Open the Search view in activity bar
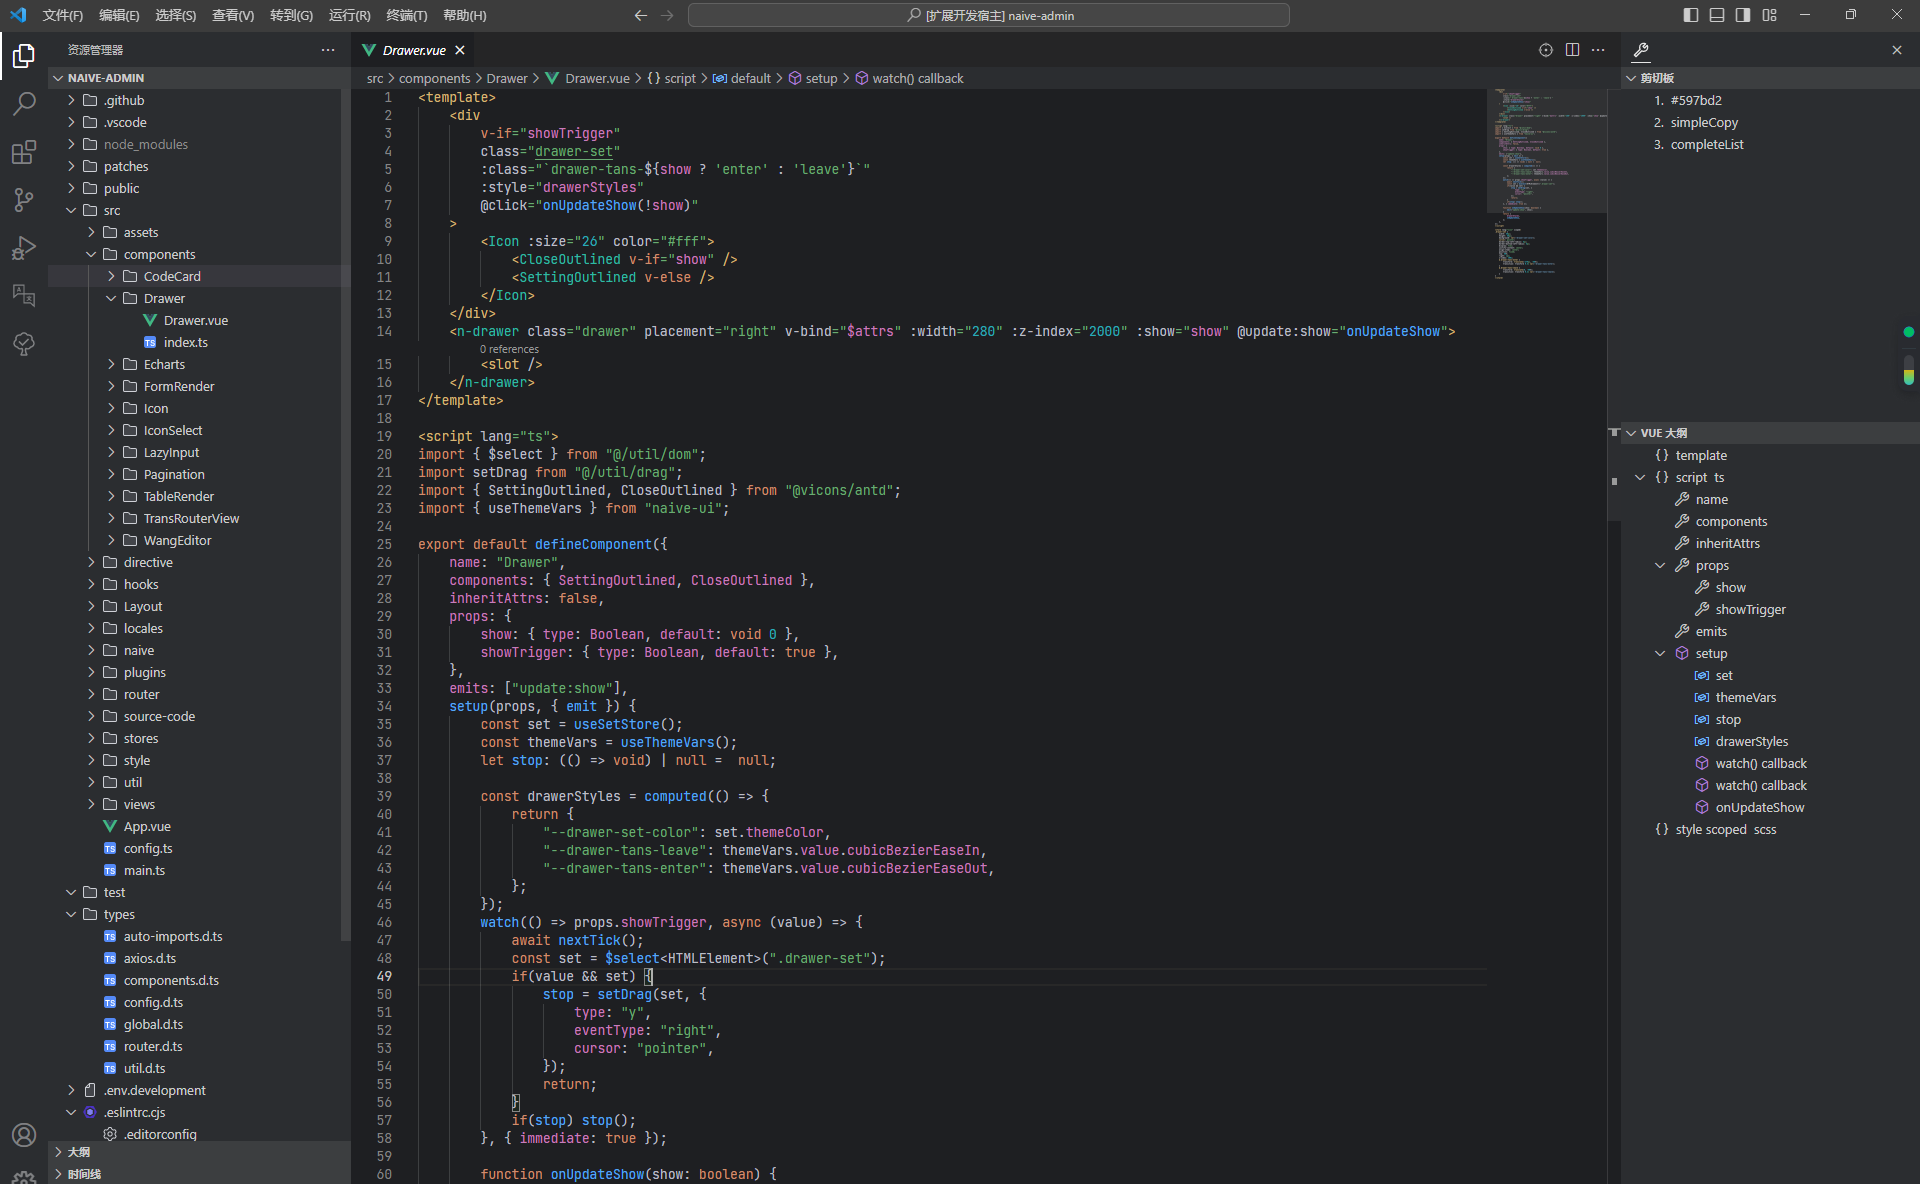This screenshot has width=1920, height=1184. (x=24, y=103)
